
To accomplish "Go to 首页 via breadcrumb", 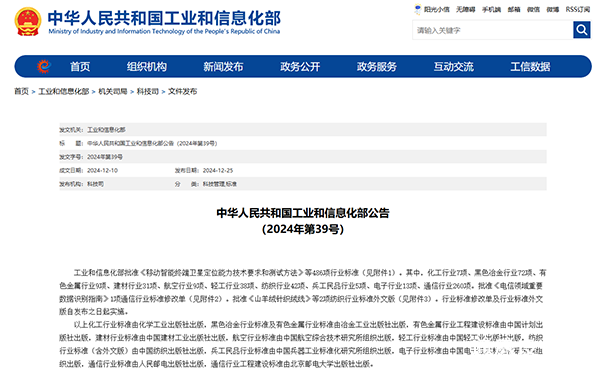I will coord(21,91).
